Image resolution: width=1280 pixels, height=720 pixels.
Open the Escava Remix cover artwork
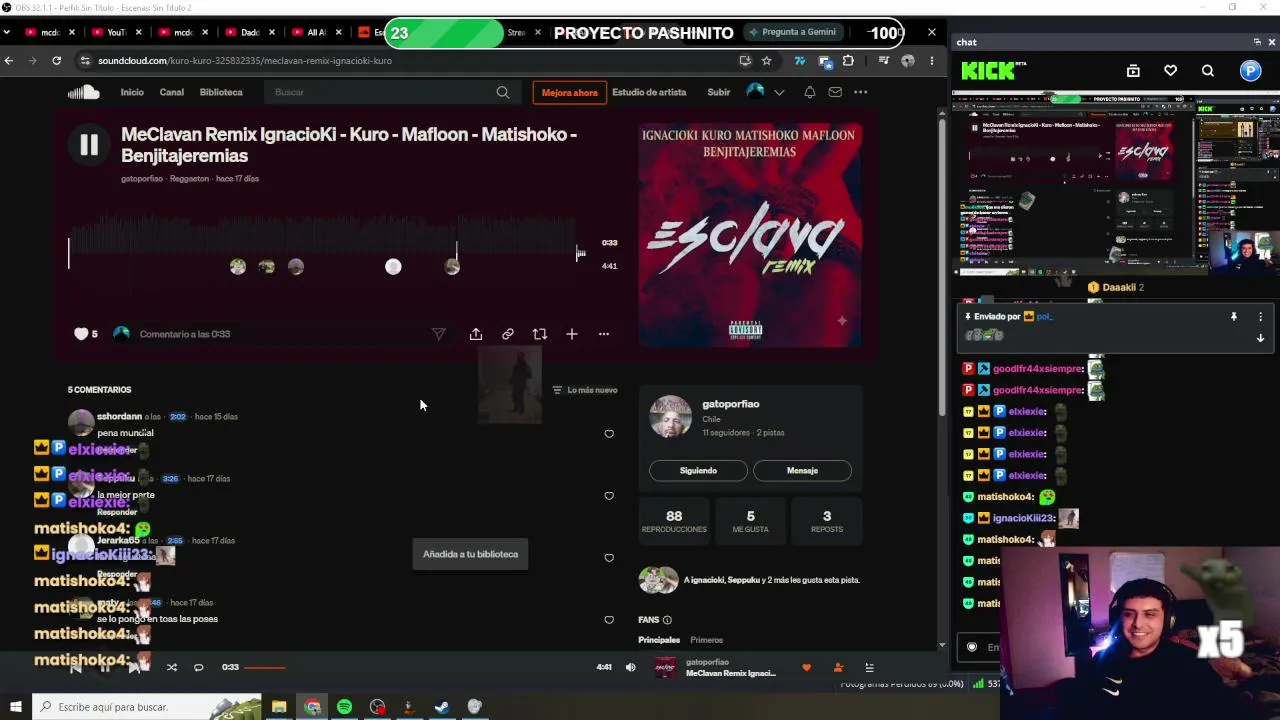click(x=750, y=236)
